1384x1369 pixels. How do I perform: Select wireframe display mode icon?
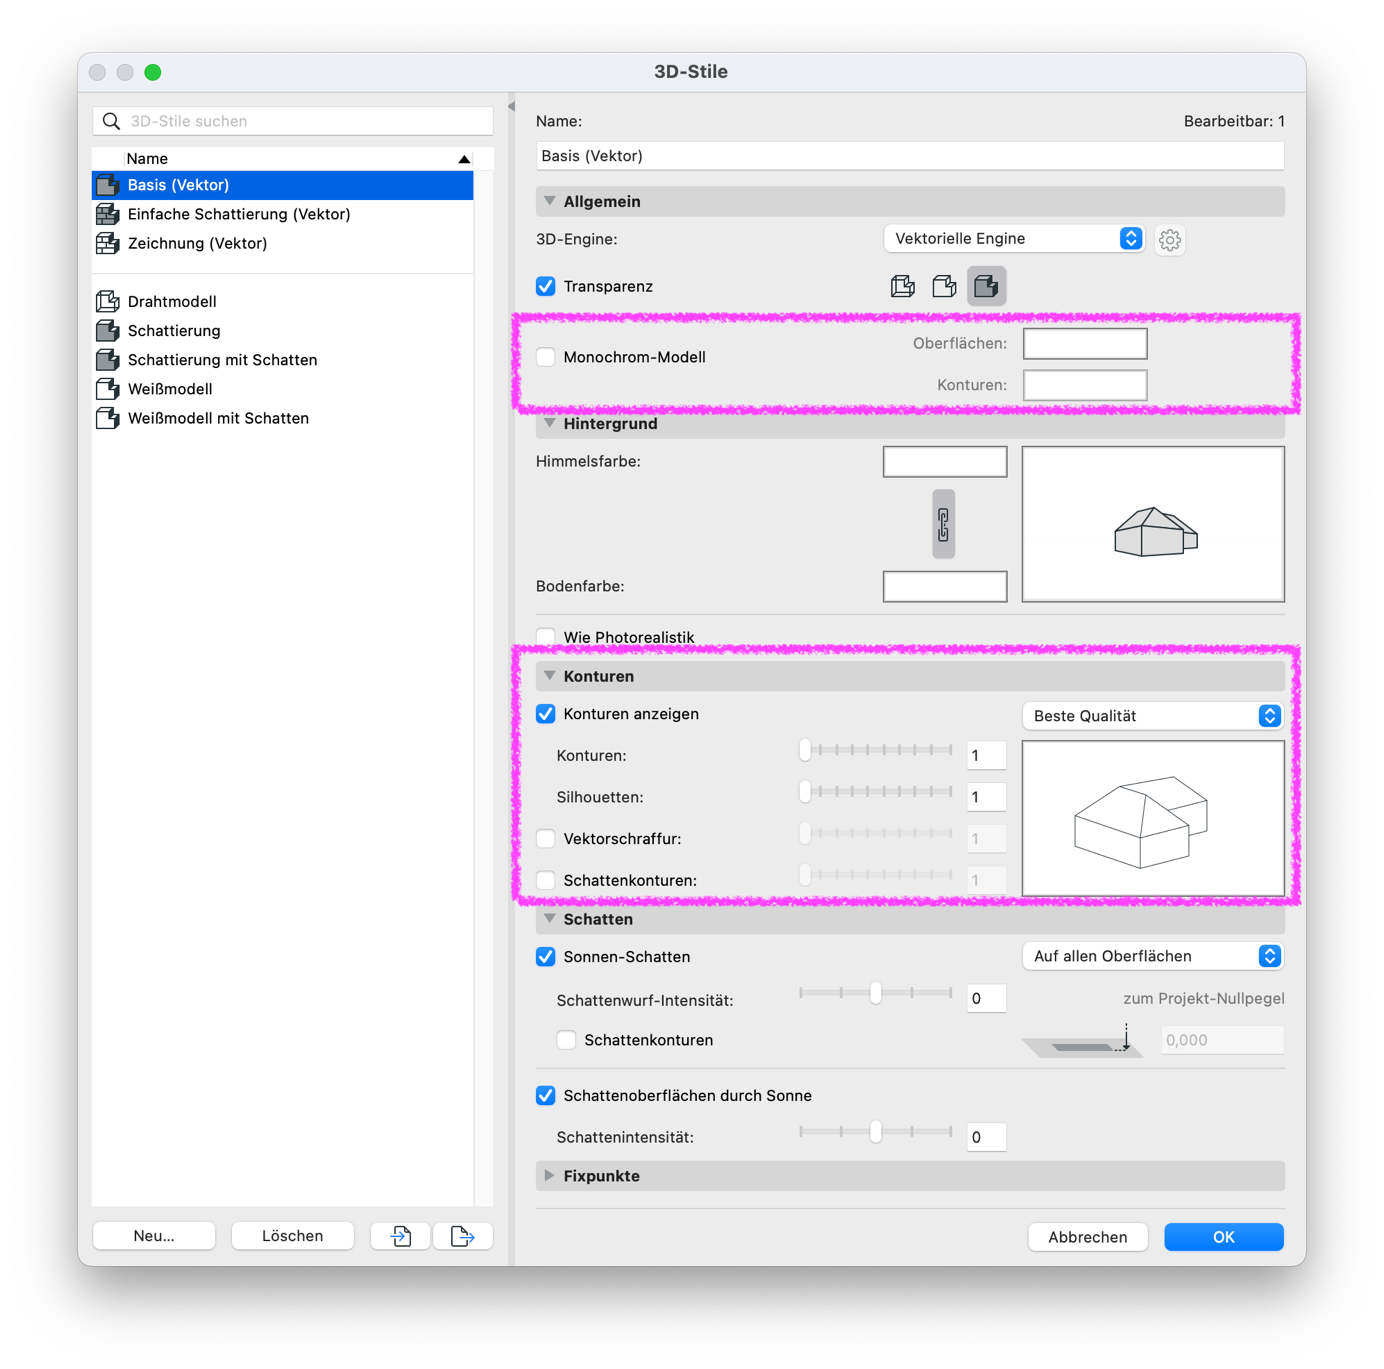[x=903, y=287]
